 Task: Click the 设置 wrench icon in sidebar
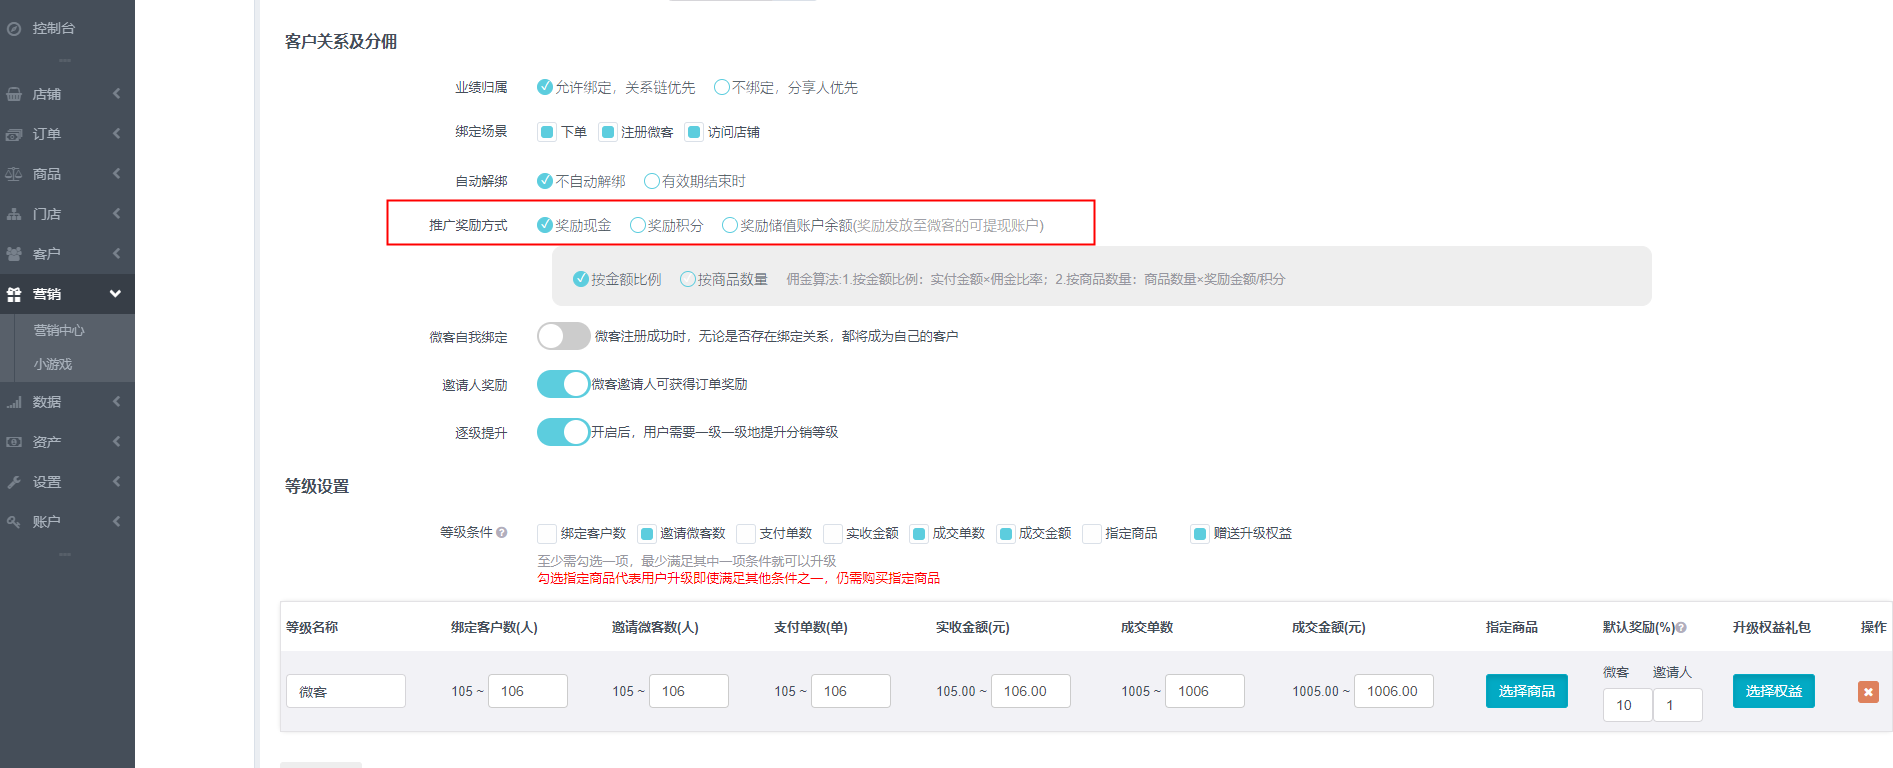coord(14,482)
